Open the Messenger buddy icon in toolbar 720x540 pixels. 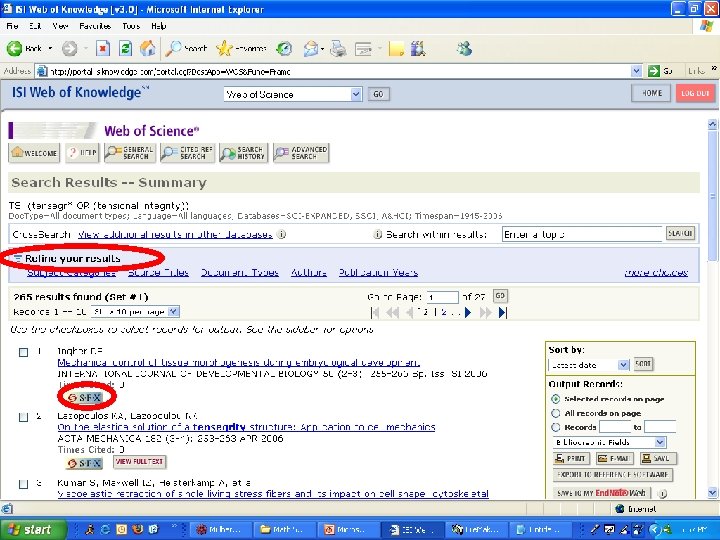(x=464, y=48)
